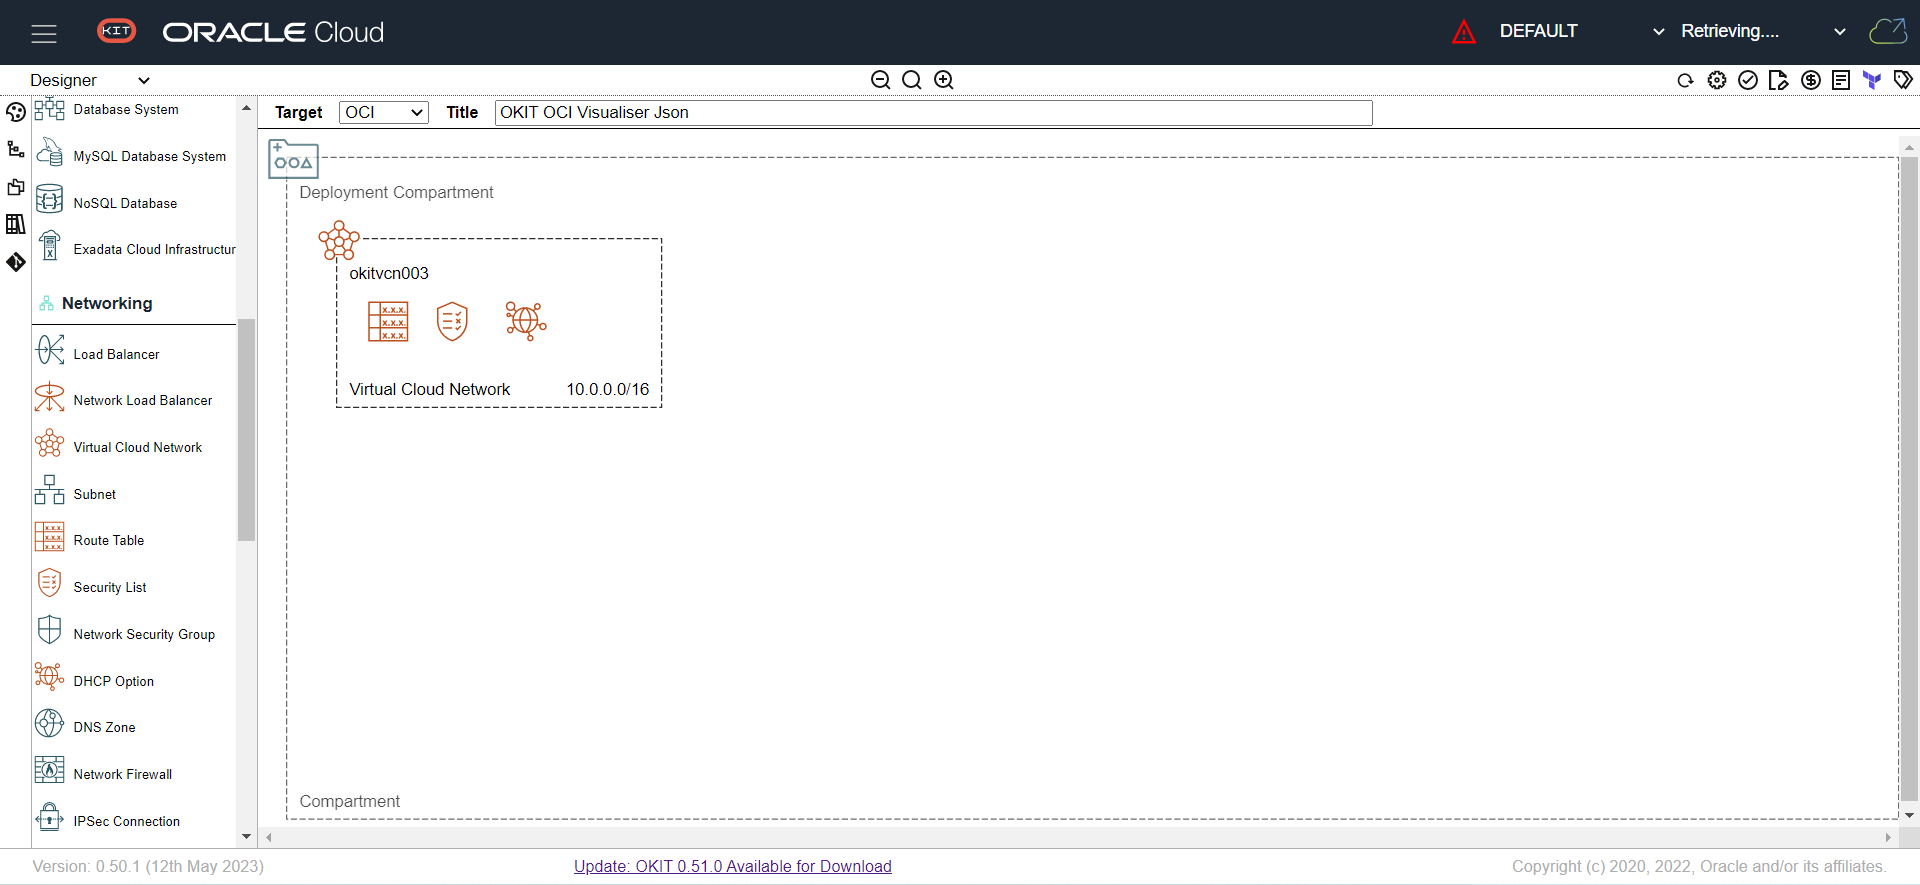This screenshot has width=1920, height=885.
Task: Open the settings gear
Action: (x=1717, y=80)
